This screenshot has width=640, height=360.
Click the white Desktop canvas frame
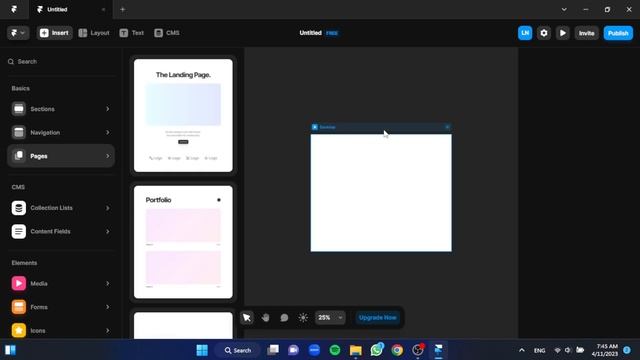381,193
